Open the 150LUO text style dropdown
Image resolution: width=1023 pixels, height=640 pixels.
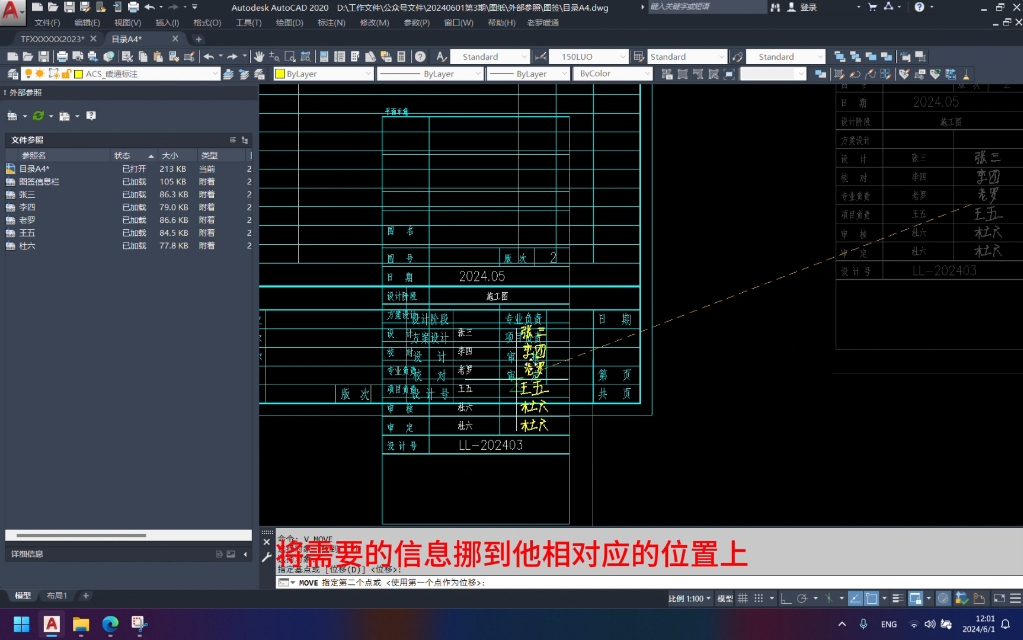pos(624,56)
